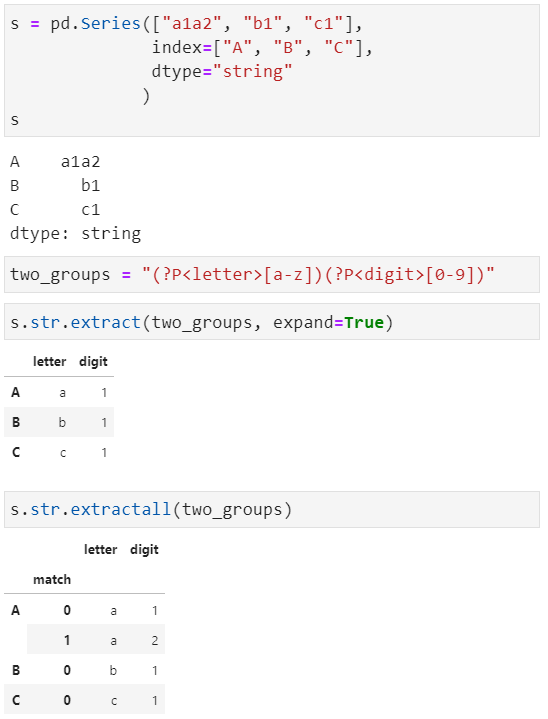Click the expand=True keyword in code

click(x=328, y=322)
